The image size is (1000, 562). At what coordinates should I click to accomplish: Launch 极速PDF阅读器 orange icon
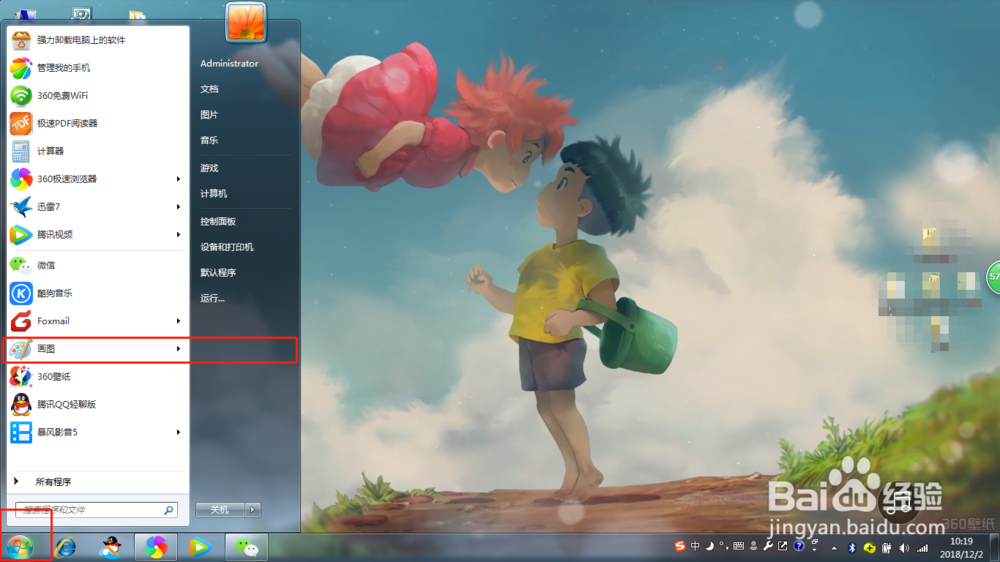[x=20, y=123]
